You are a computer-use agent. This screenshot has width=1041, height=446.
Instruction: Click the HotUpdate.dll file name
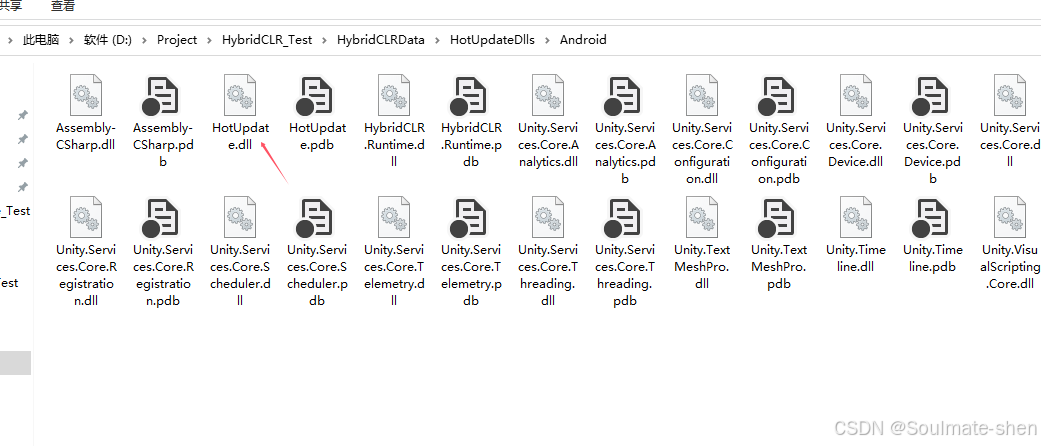coord(240,136)
